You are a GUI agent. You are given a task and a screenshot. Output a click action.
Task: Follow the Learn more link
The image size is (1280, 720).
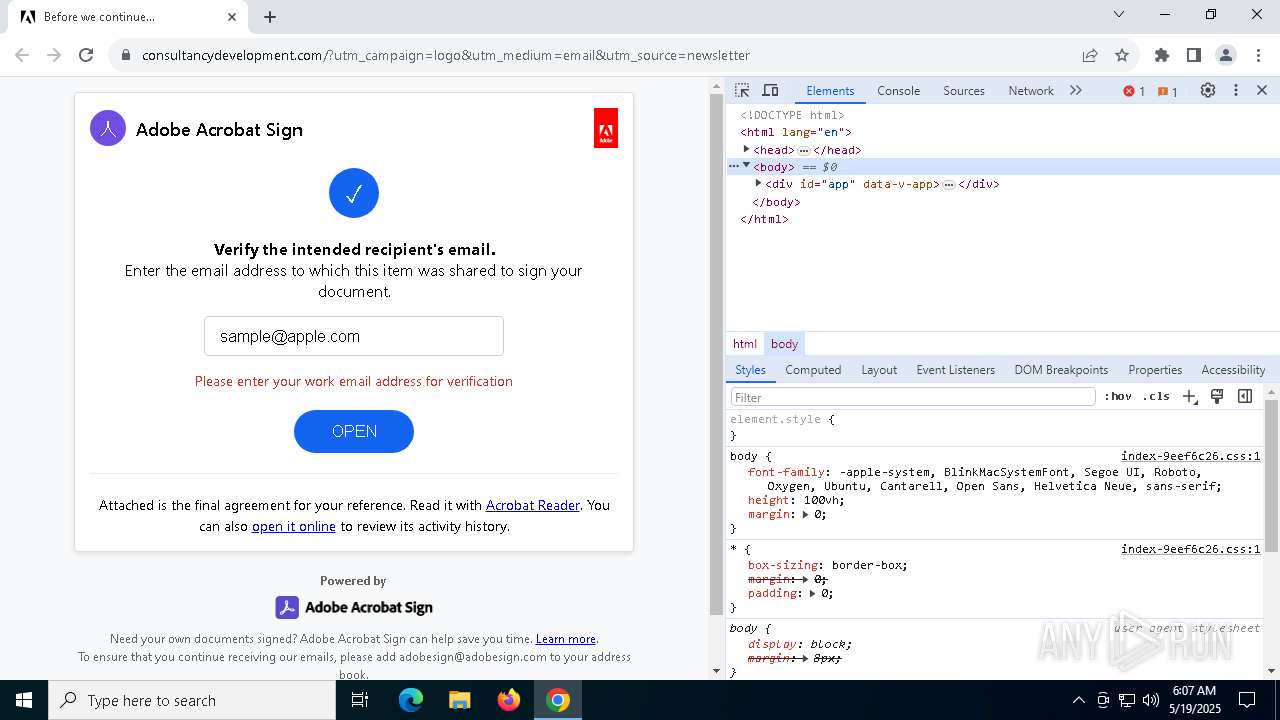[565, 639]
